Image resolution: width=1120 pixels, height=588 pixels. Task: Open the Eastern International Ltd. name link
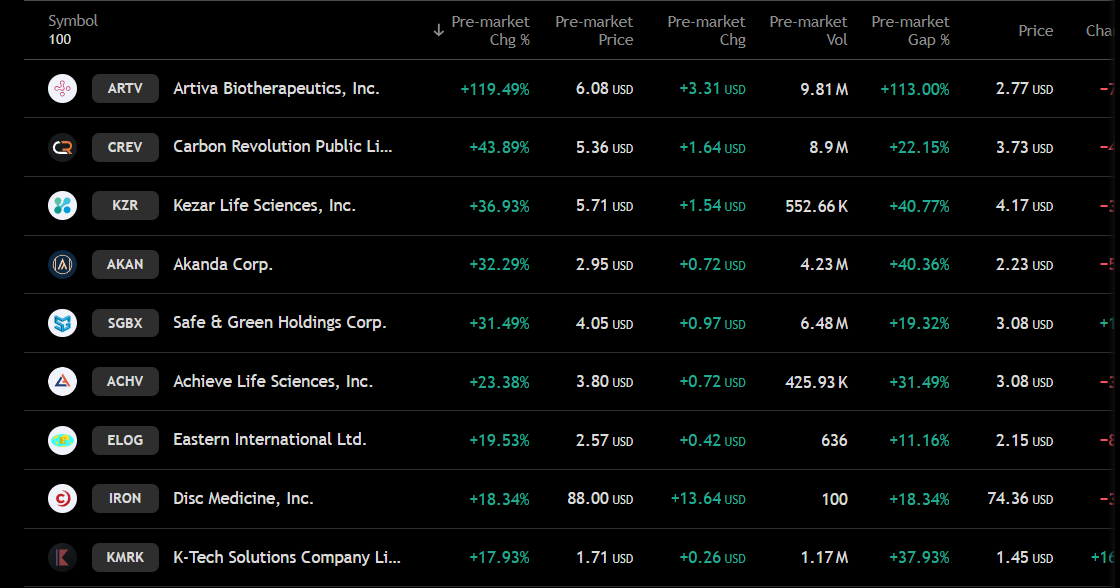(x=269, y=439)
